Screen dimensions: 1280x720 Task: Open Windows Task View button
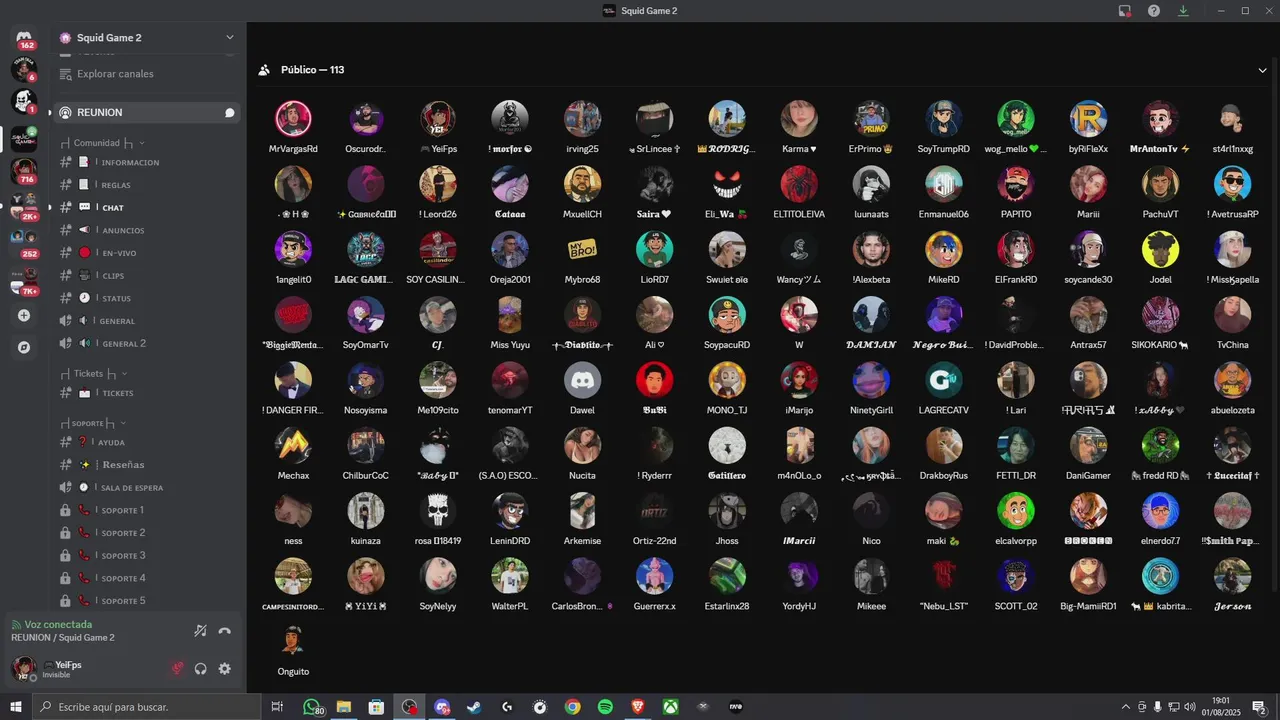pyautogui.click(x=277, y=707)
